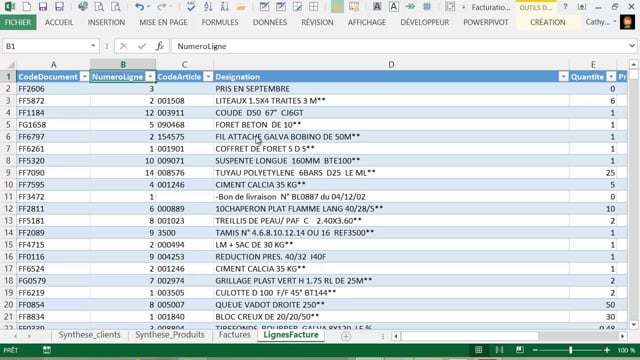Click the outlined letter A icon
The image size is (640, 360).
tap(393, 7)
